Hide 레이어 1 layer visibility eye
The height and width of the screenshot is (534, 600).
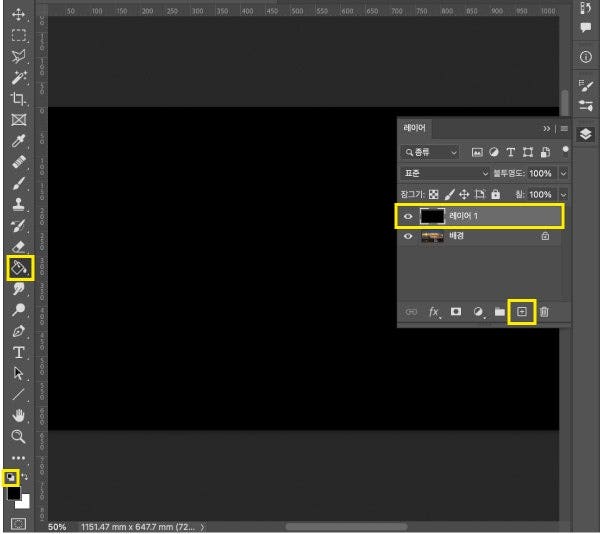tap(408, 217)
